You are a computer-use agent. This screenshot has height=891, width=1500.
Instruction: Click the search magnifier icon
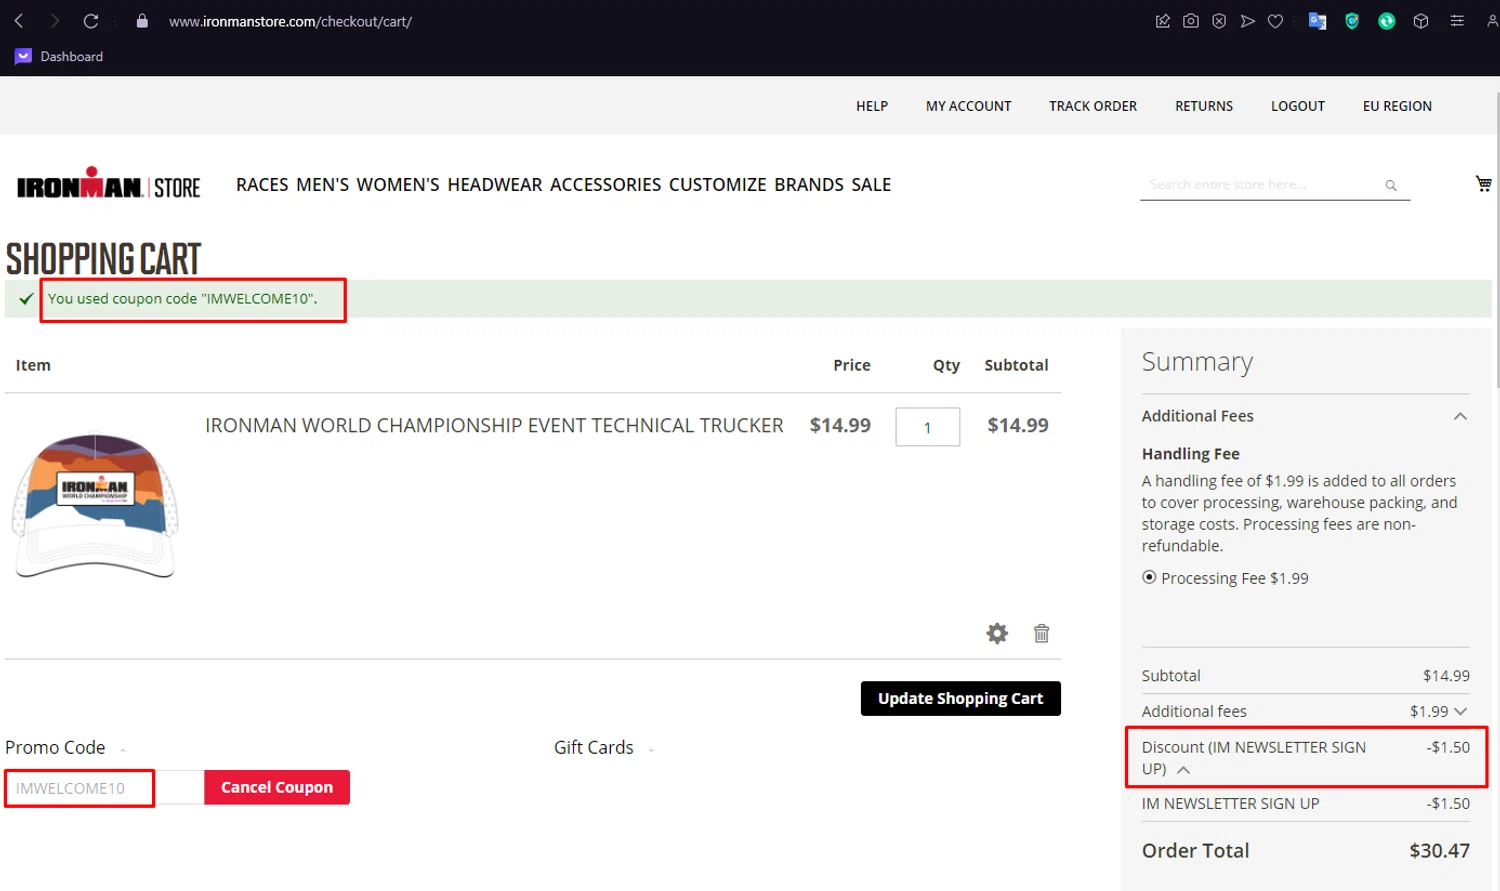[1391, 185]
